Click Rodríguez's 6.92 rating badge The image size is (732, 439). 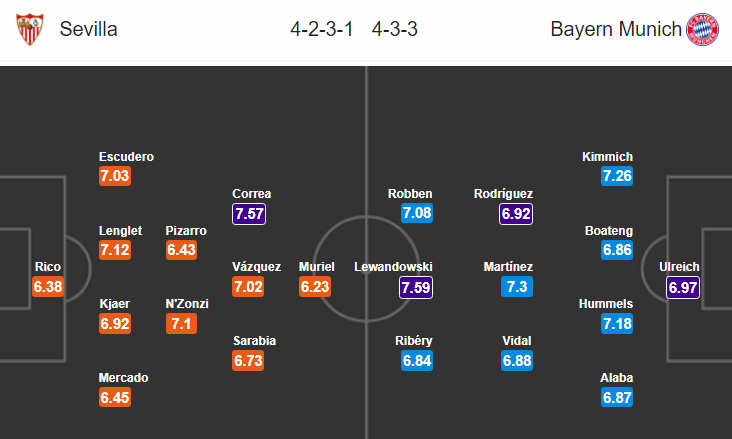coord(517,214)
